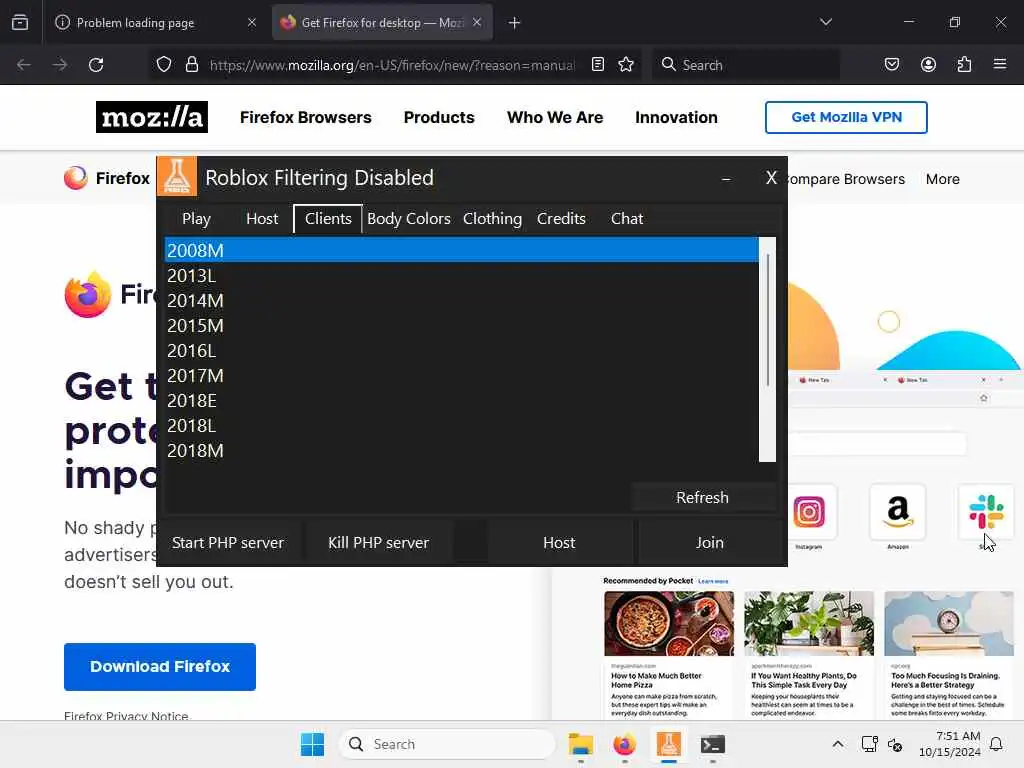Select the 2018E client
Image resolution: width=1024 pixels, height=768 pixels.
click(462, 400)
